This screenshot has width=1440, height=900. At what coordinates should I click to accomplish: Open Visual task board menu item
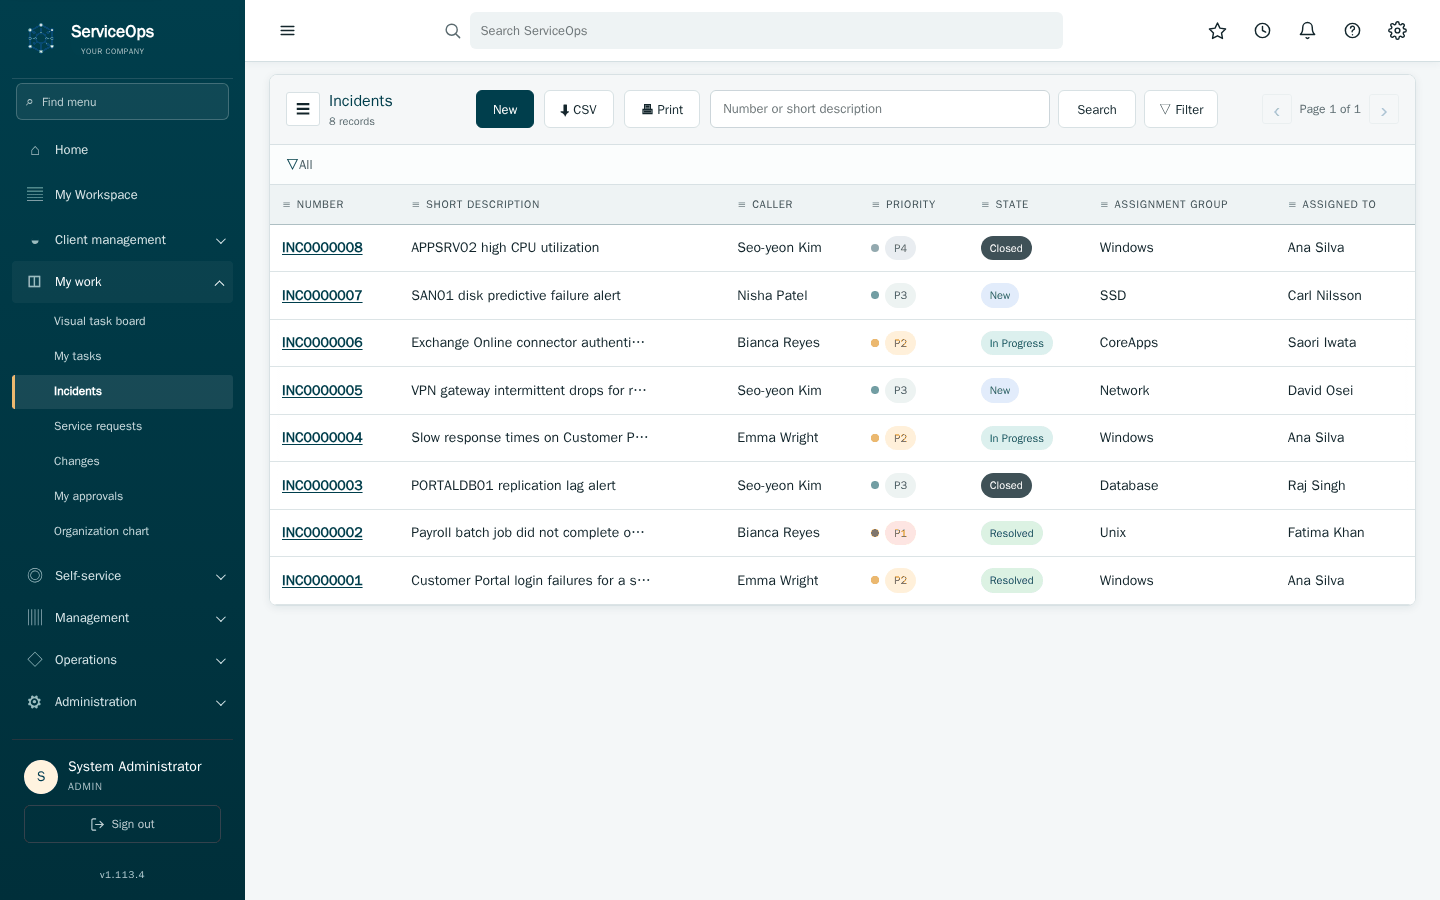tap(122, 321)
